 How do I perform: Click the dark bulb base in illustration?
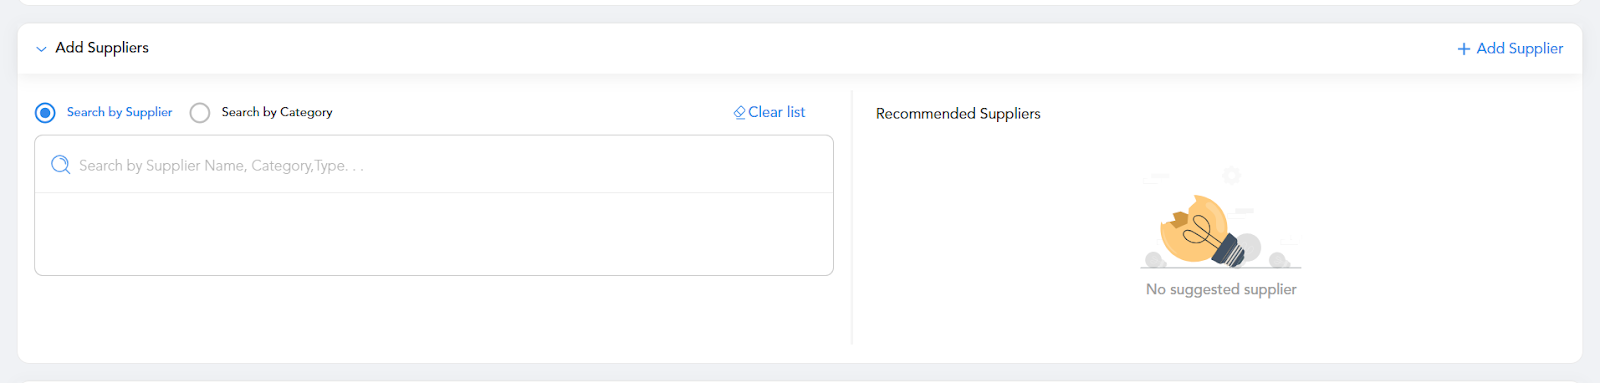[1228, 249]
